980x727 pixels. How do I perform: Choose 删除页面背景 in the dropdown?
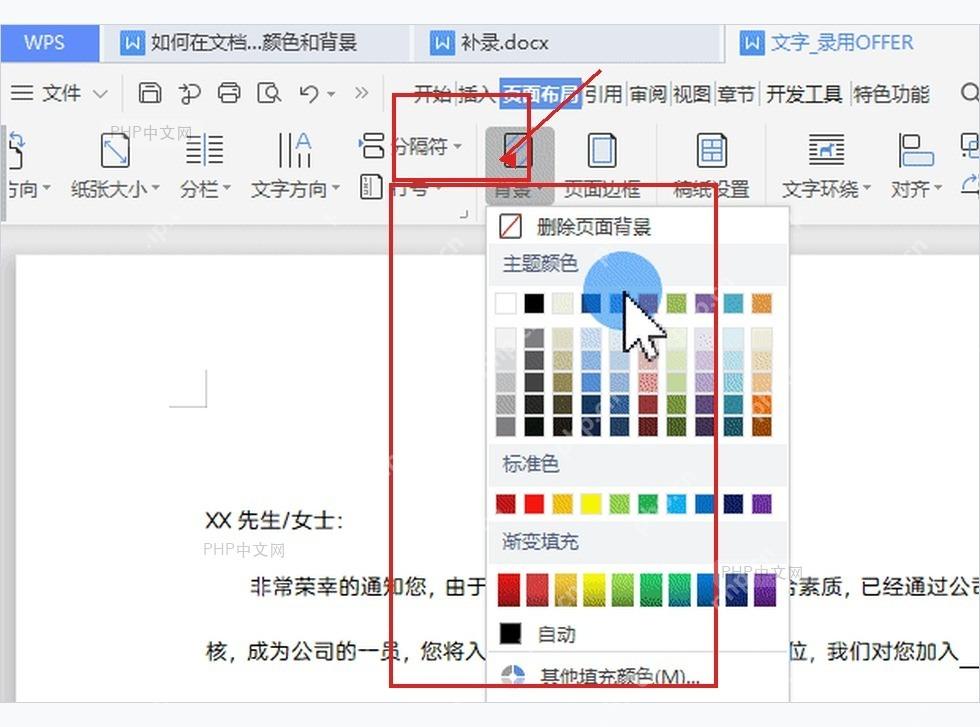tap(638, 226)
